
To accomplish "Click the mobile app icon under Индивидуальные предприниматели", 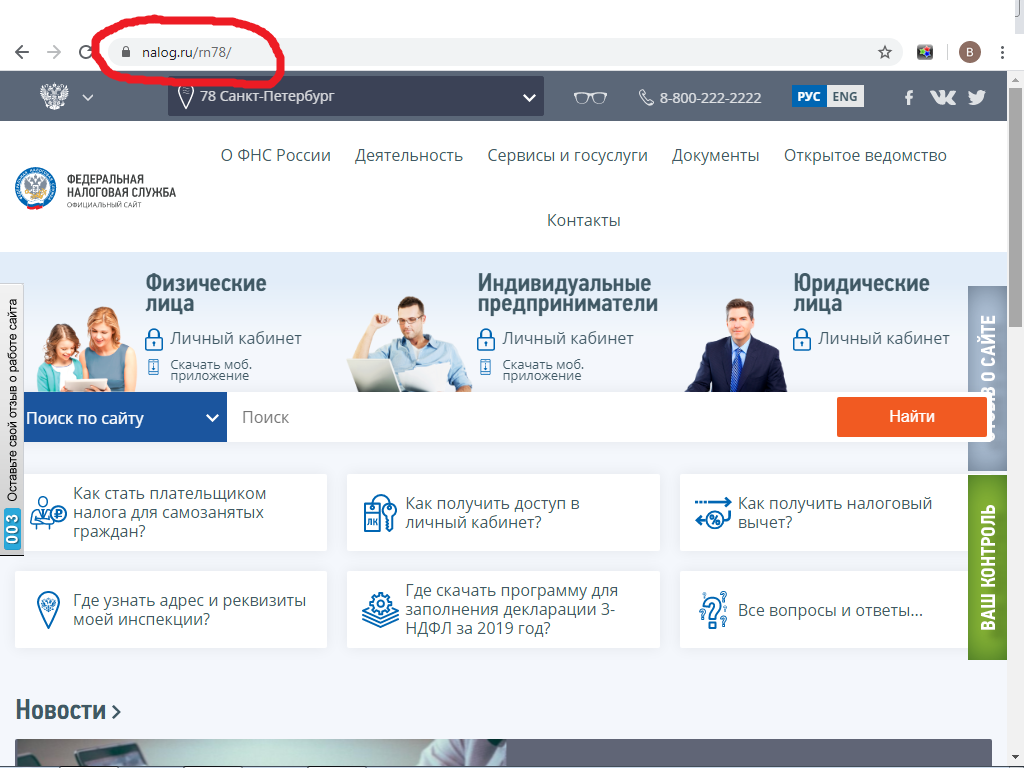I will (x=488, y=368).
